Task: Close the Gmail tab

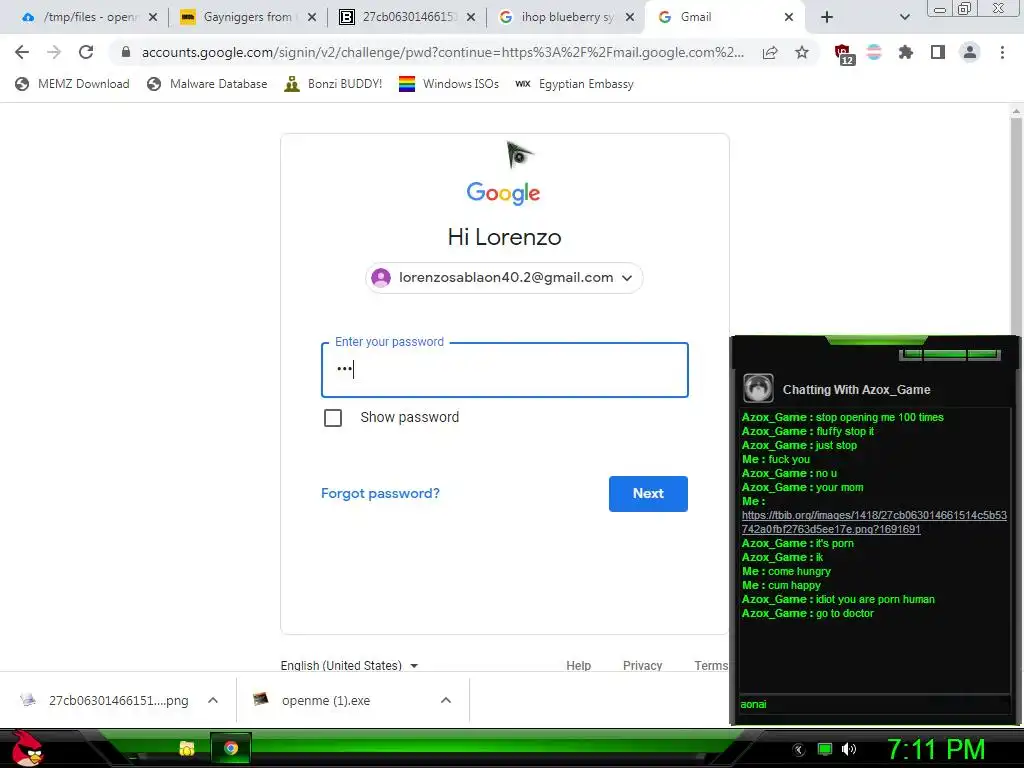Action: pyautogui.click(x=789, y=18)
